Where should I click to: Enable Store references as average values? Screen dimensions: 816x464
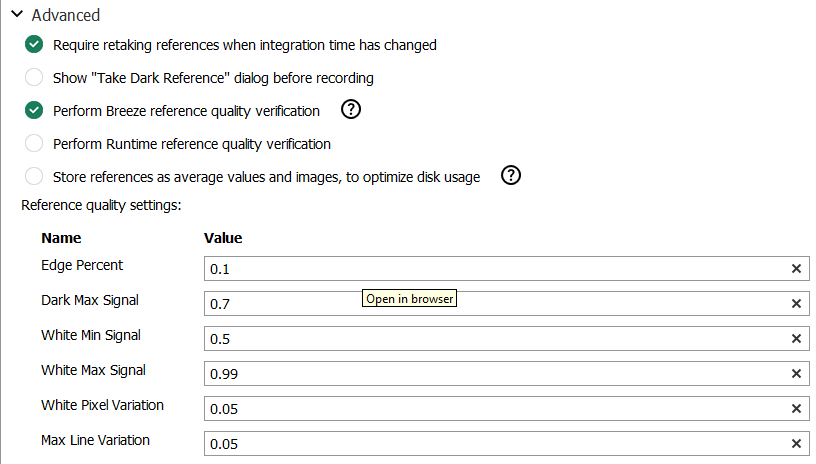coord(35,177)
